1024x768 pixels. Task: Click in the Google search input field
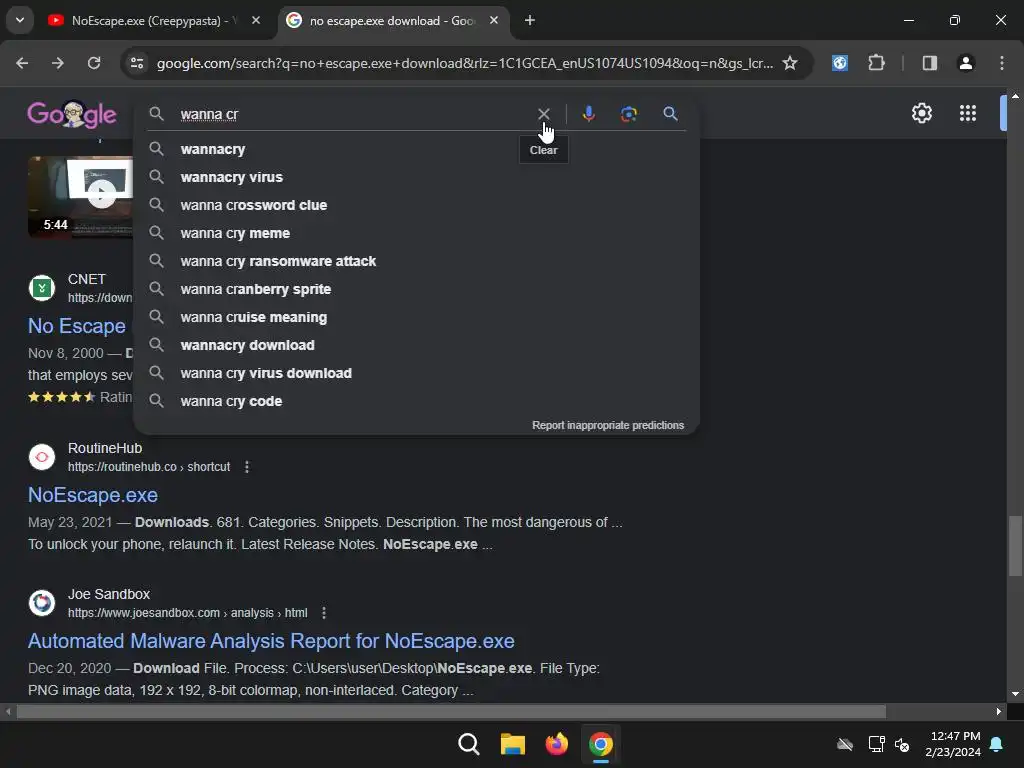(x=353, y=114)
